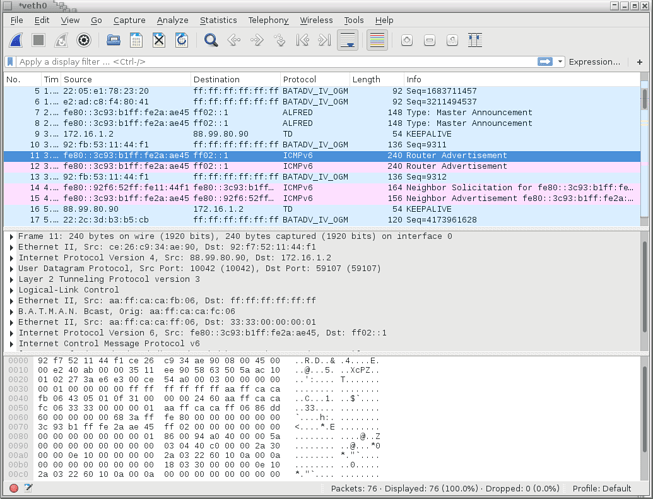Click the display filter input field

click(277, 62)
